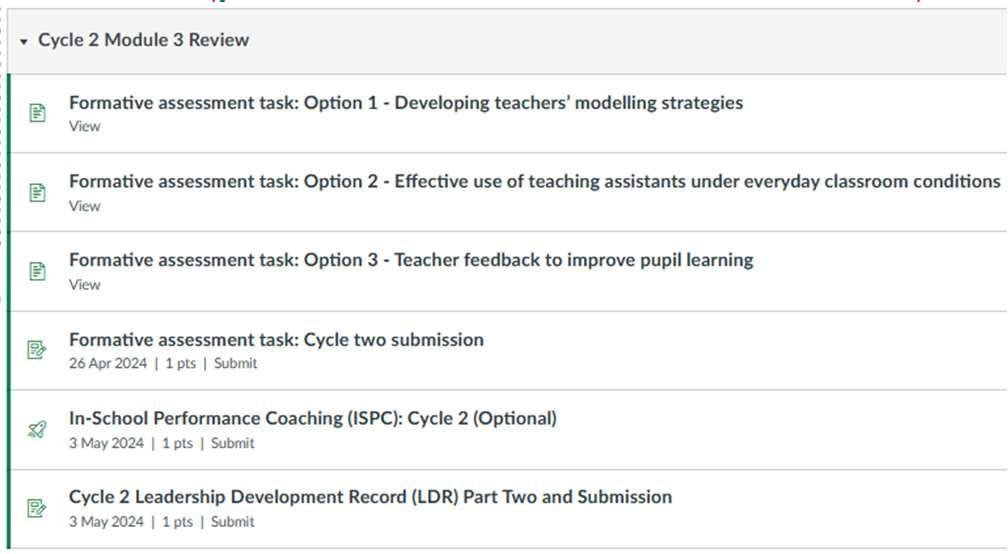Click assignment icon beside Leadership Development Record
Image resolution: width=1008 pixels, height=554 pixels.
(x=37, y=508)
